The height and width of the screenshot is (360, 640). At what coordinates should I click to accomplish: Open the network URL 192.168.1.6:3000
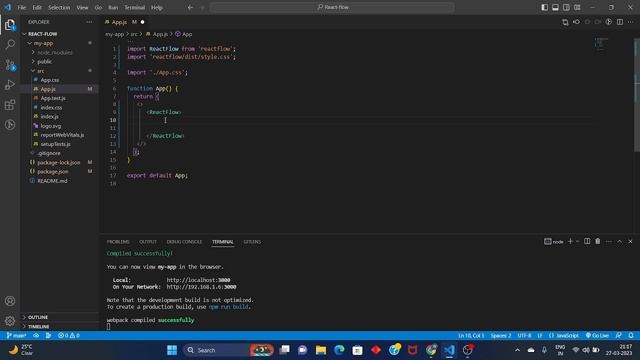201,287
